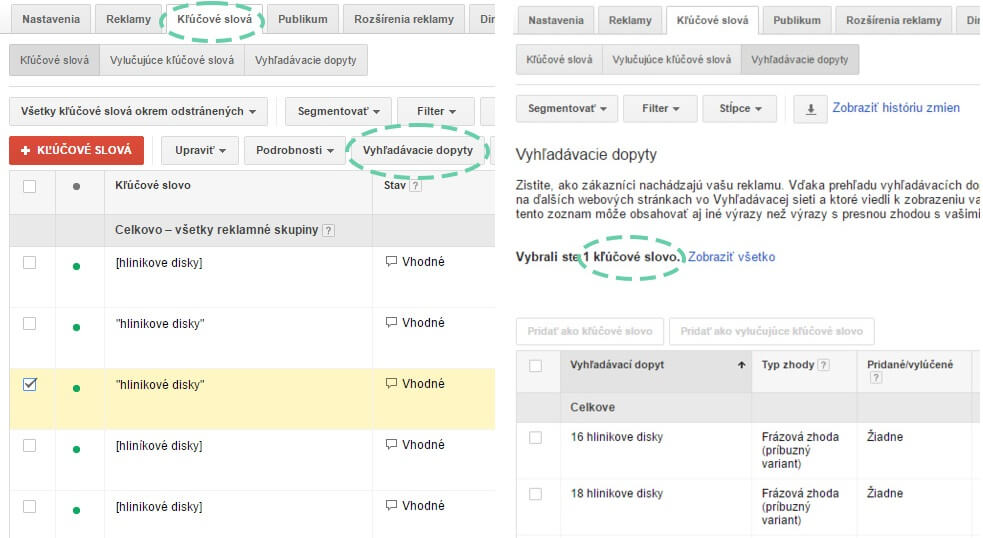Open Publikum tab in left panel
983x538 pixels.
coord(303,19)
